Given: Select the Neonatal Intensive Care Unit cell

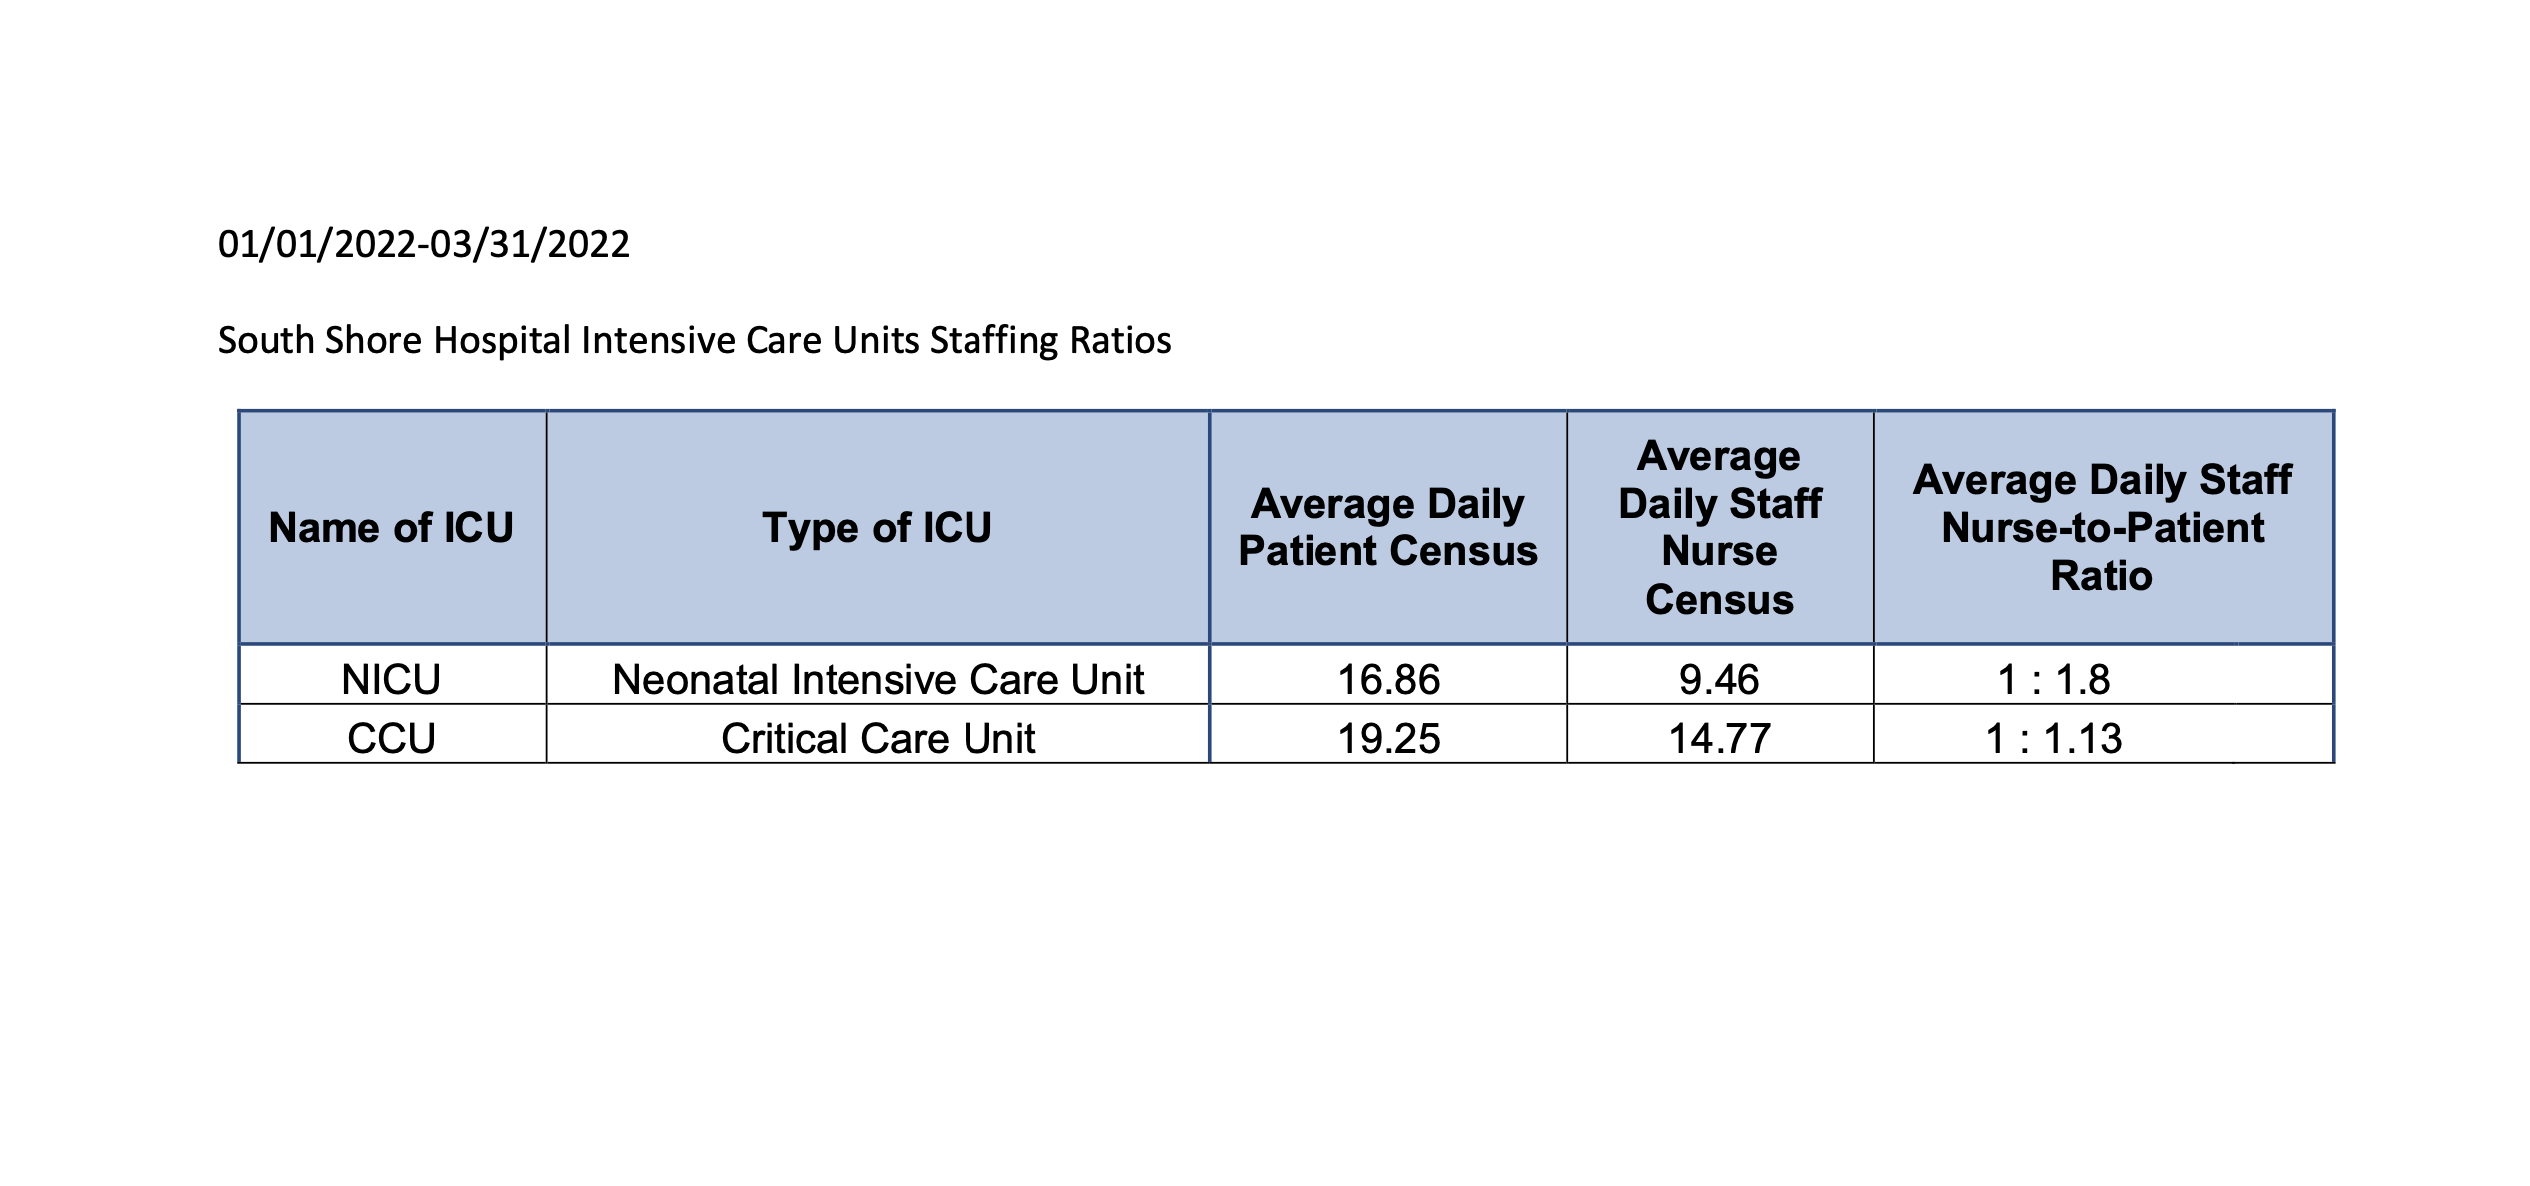Looking at the screenshot, I should (x=877, y=680).
